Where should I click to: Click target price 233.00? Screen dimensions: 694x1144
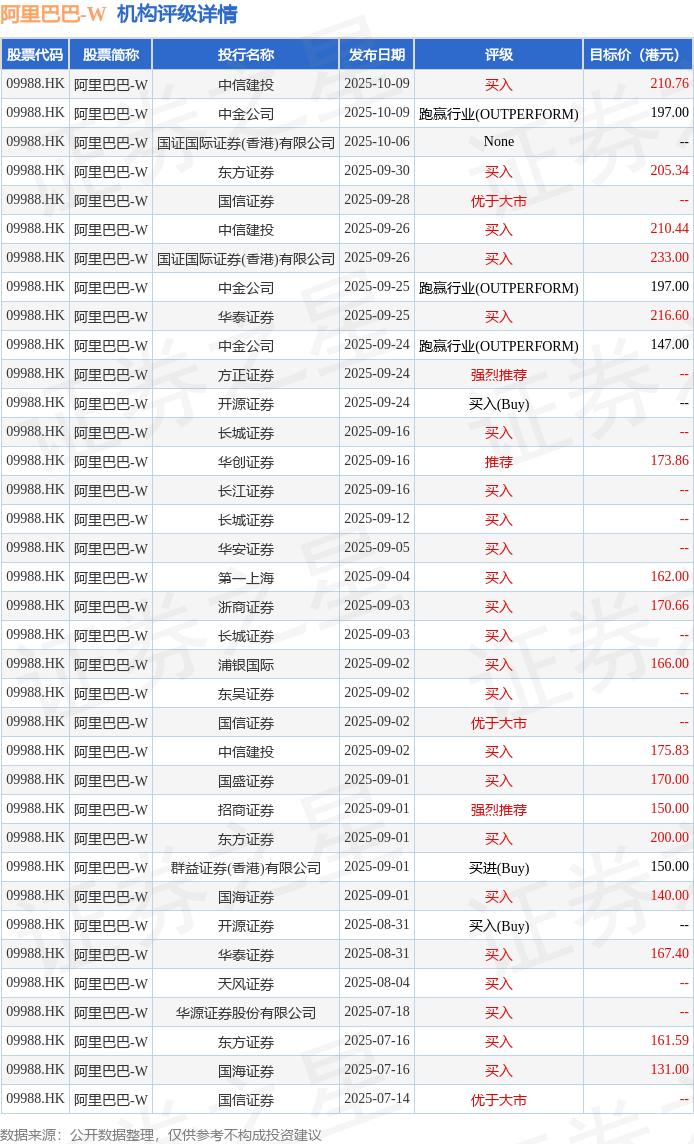coord(669,258)
